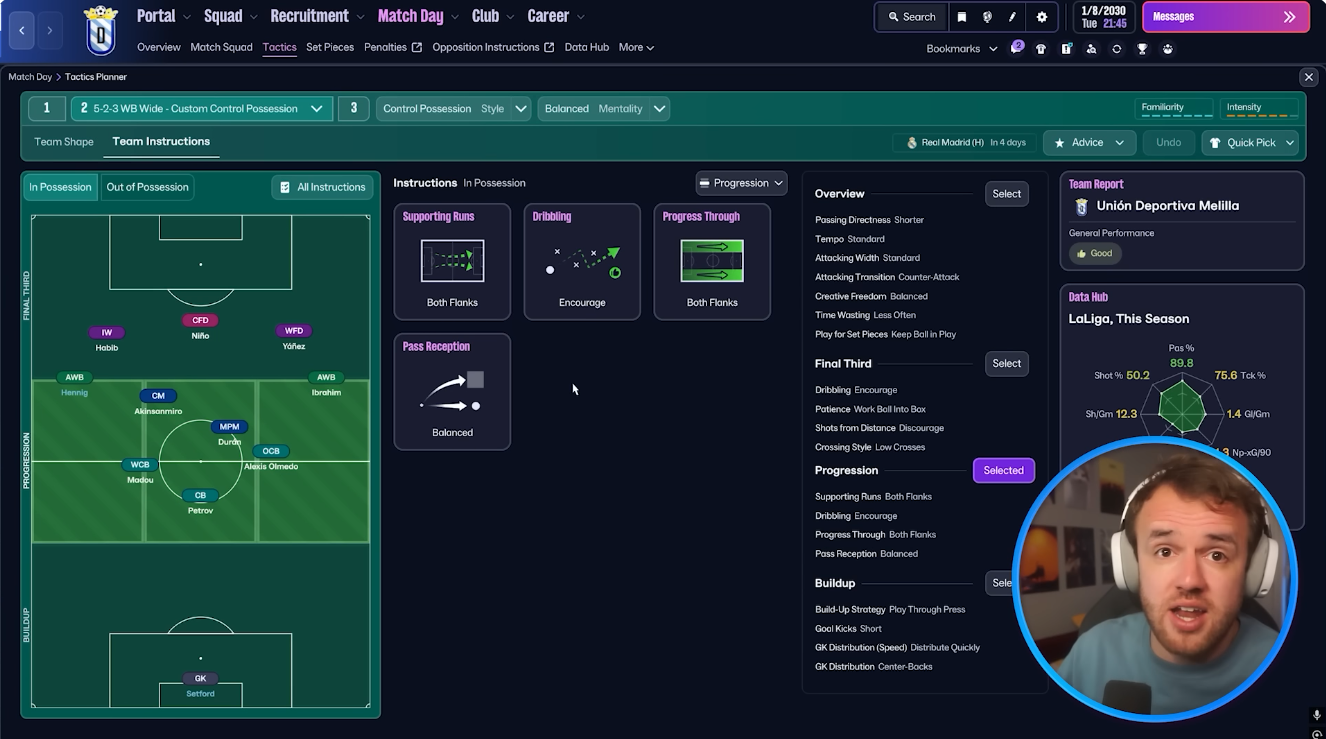Click the shirt icon in bookmarks row
Viewport: 1326px width, 739px height.
coord(1041,49)
